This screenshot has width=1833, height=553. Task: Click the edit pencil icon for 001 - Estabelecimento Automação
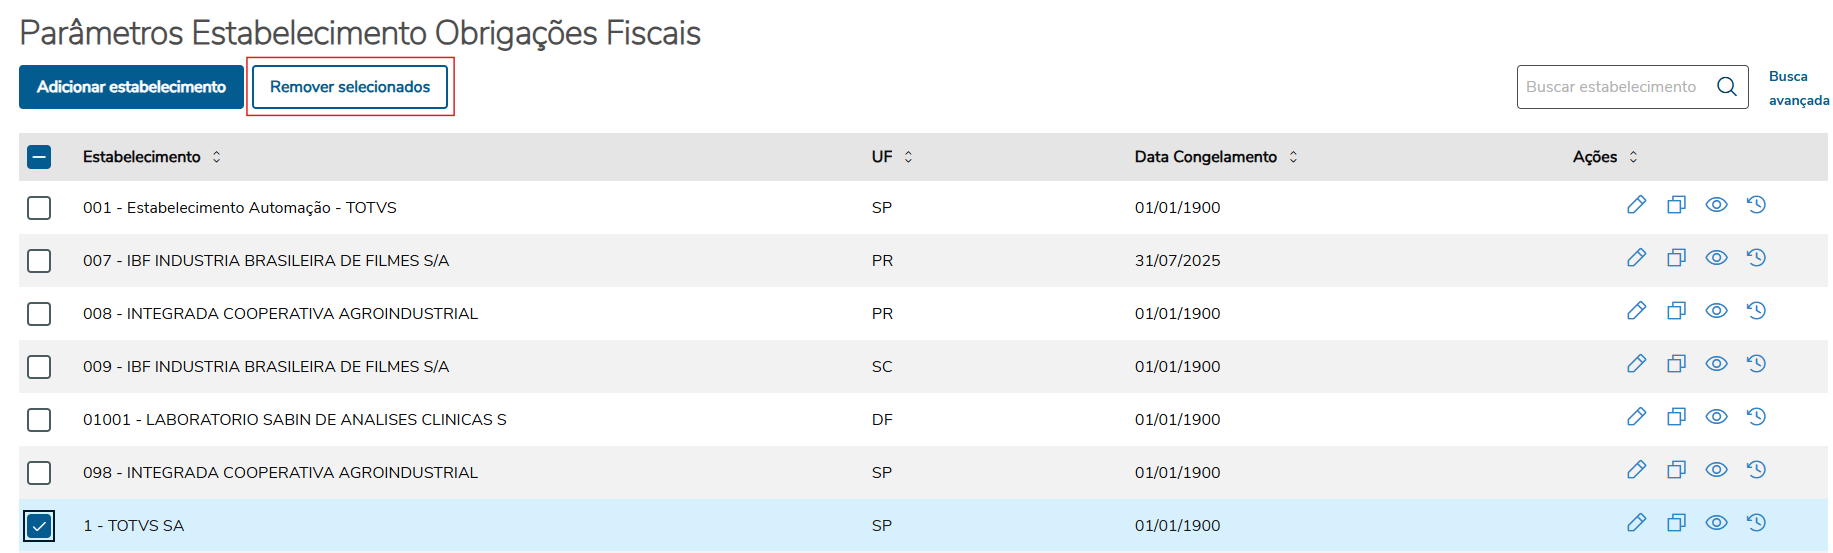coord(1636,205)
